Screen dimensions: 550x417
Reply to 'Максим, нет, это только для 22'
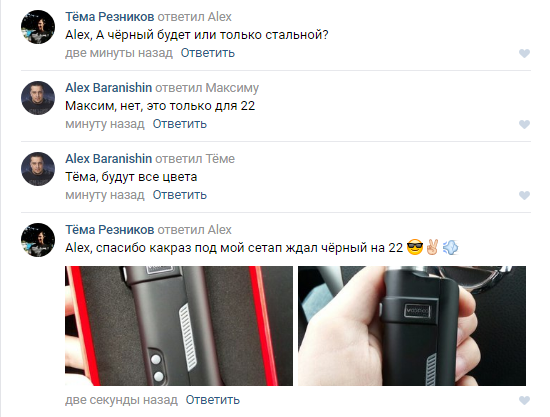pyautogui.click(x=180, y=124)
